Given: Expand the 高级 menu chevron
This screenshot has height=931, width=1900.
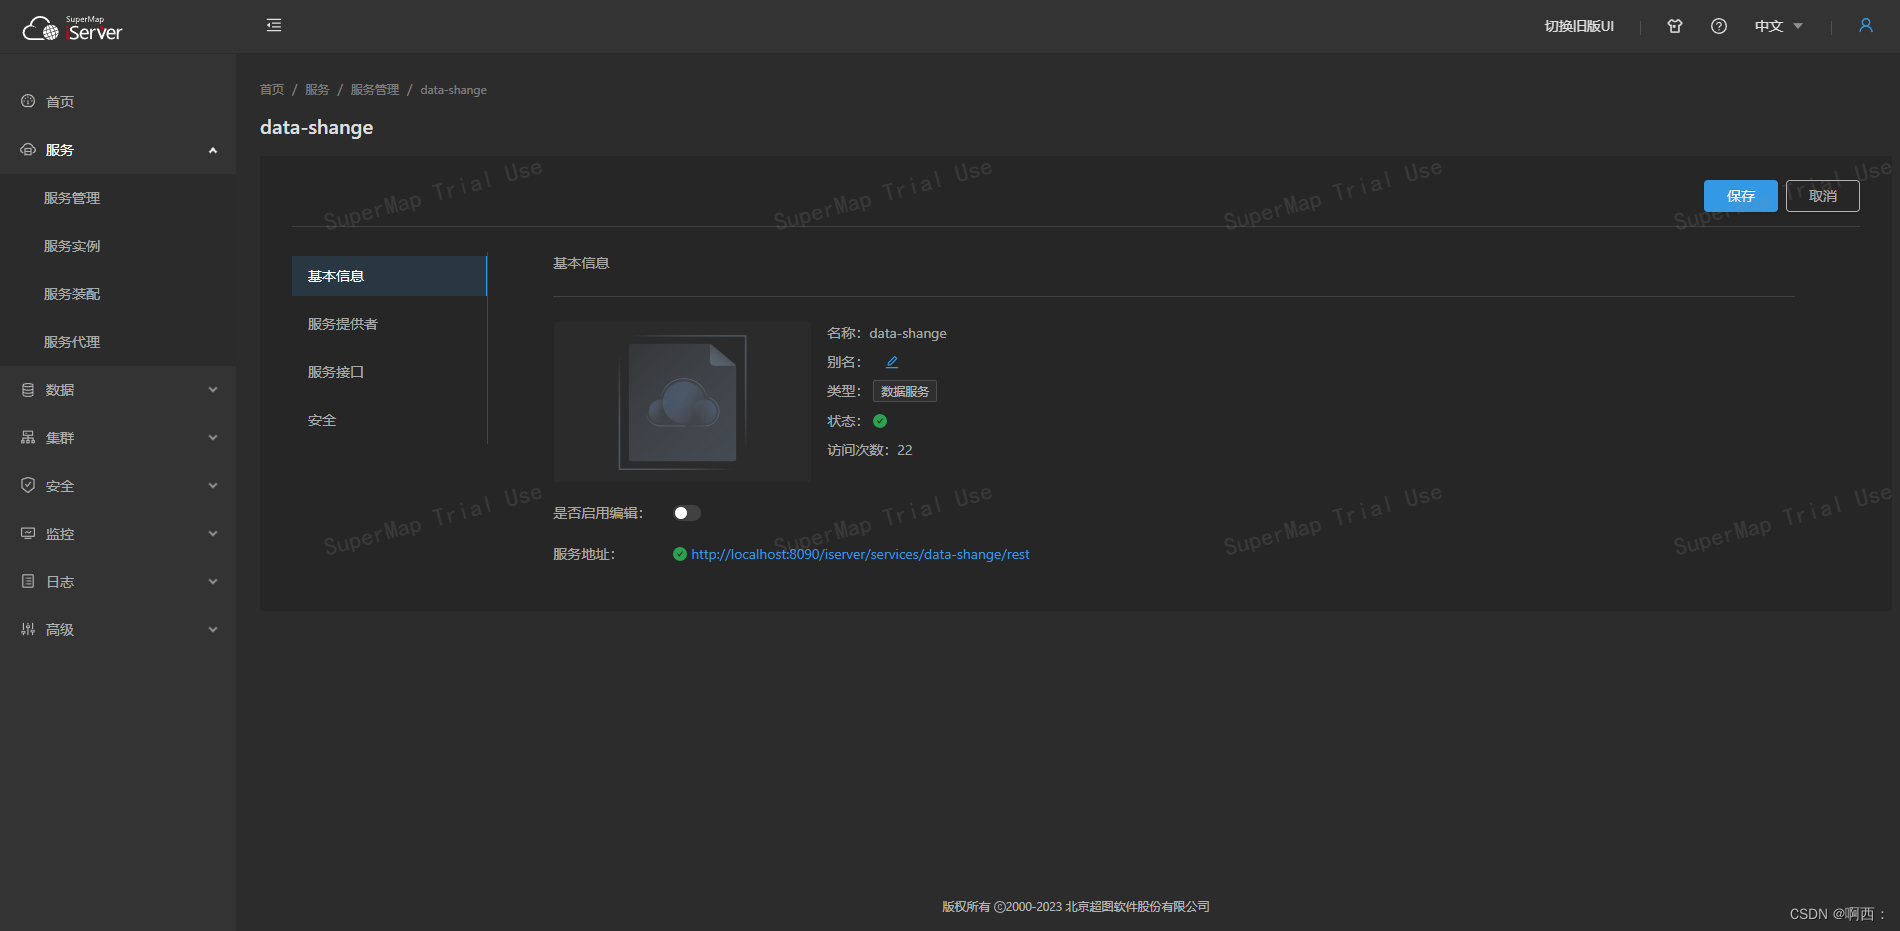Looking at the screenshot, I should 213,630.
